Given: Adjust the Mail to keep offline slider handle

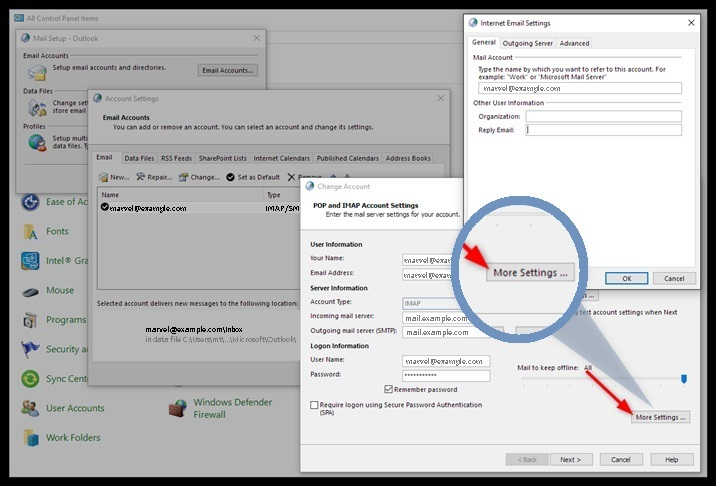Looking at the screenshot, I should (x=684, y=379).
